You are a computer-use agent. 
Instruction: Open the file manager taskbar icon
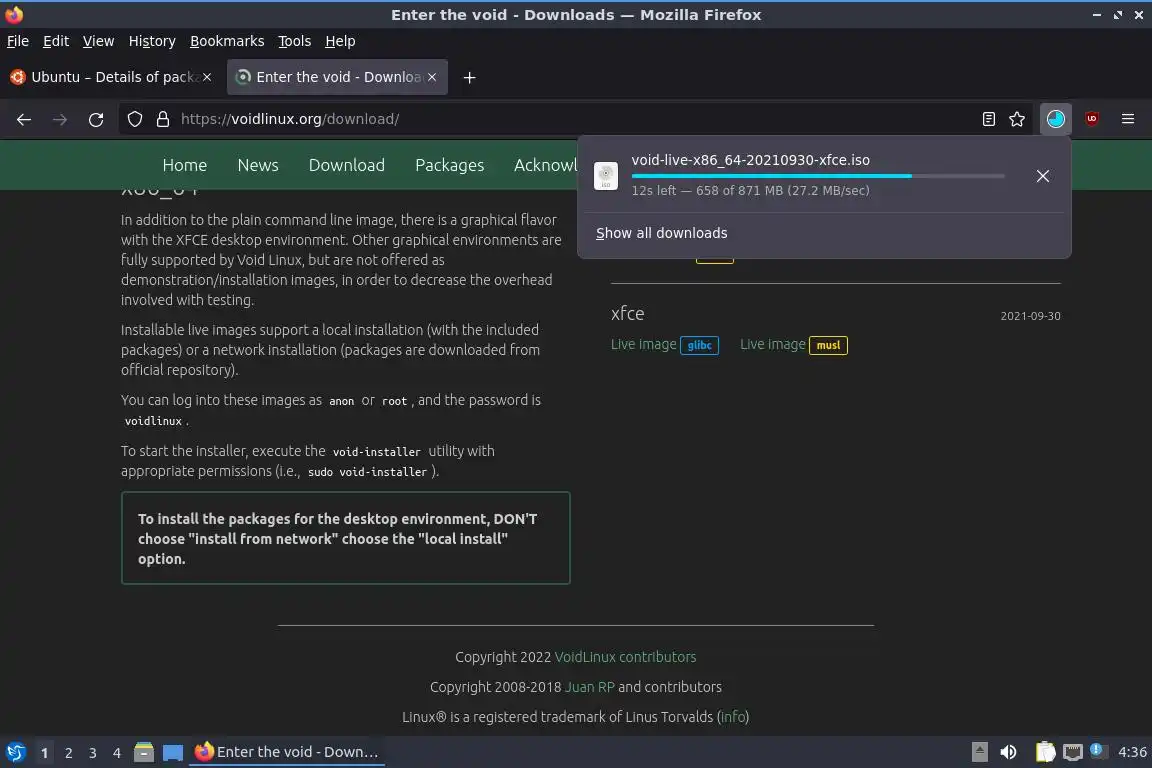point(144,752)
